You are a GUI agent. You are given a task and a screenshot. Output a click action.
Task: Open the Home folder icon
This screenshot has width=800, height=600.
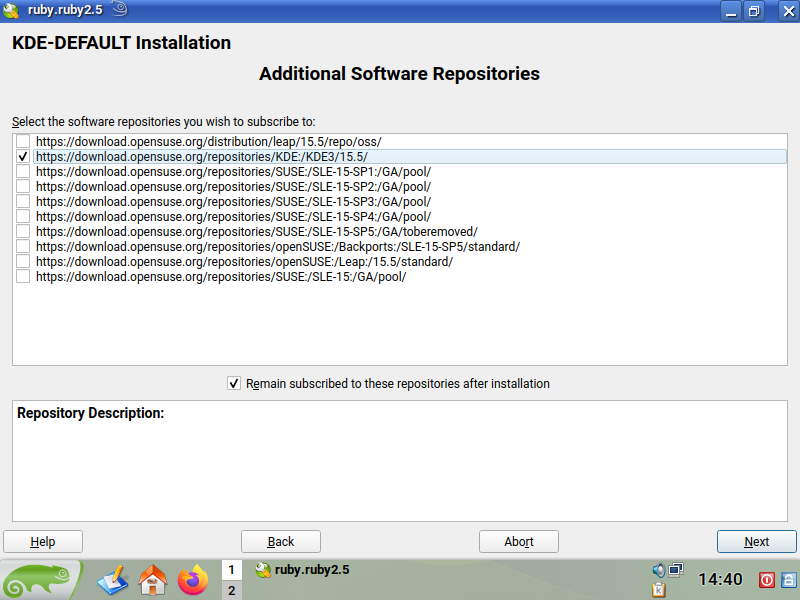point(153,580)
